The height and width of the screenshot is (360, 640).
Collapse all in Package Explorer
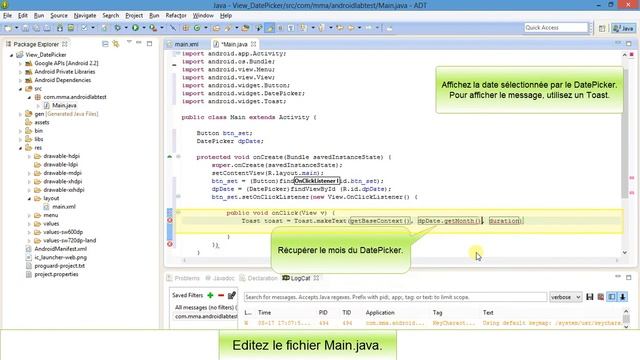click(105, 44)
